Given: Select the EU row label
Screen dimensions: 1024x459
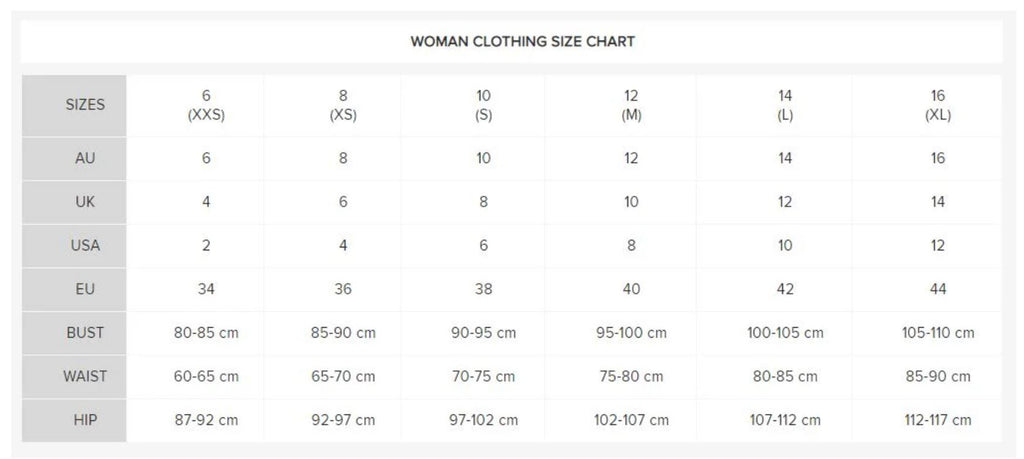Looking at the screenshot, I should pyautogui.click(x=85, y=289).
